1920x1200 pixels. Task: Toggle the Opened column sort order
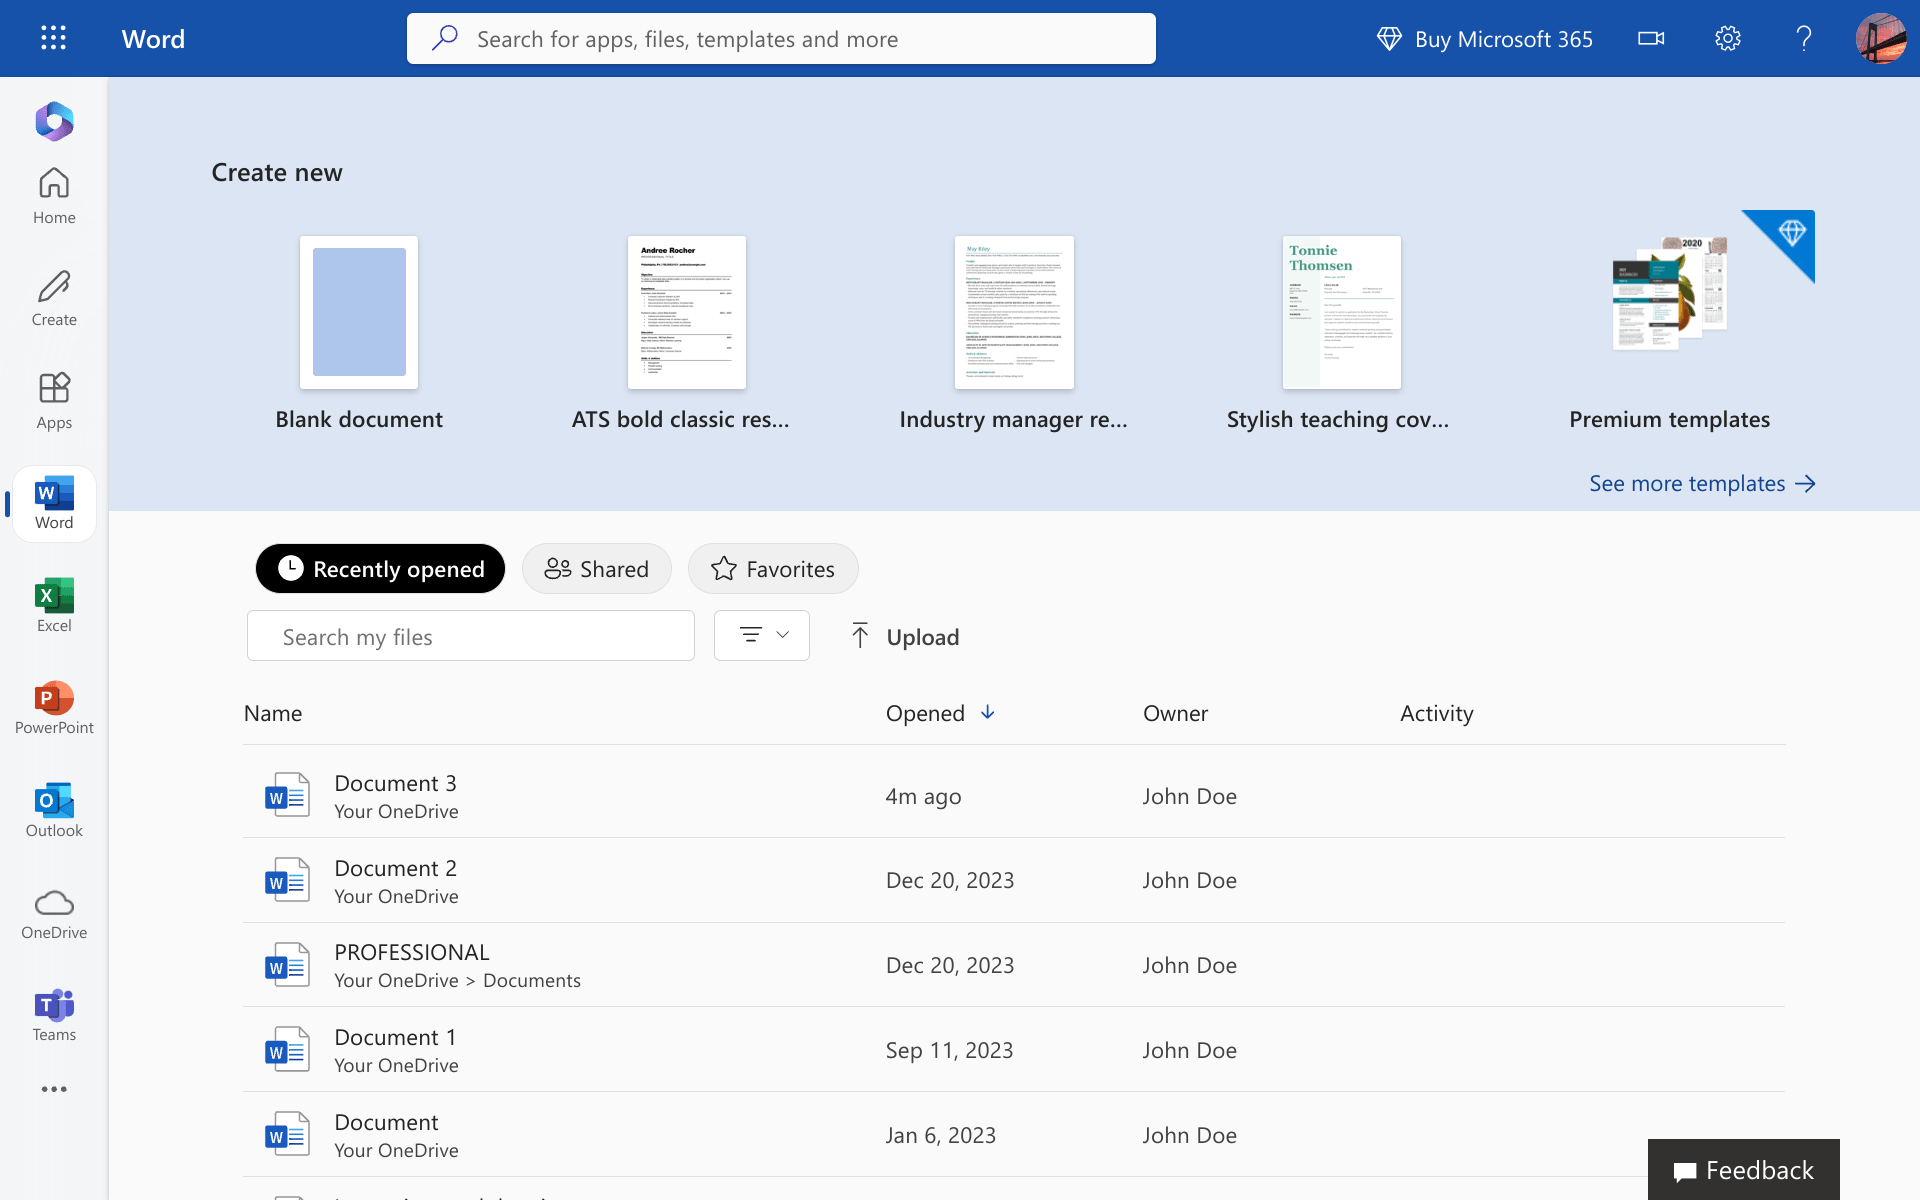[x=938, y=713]
